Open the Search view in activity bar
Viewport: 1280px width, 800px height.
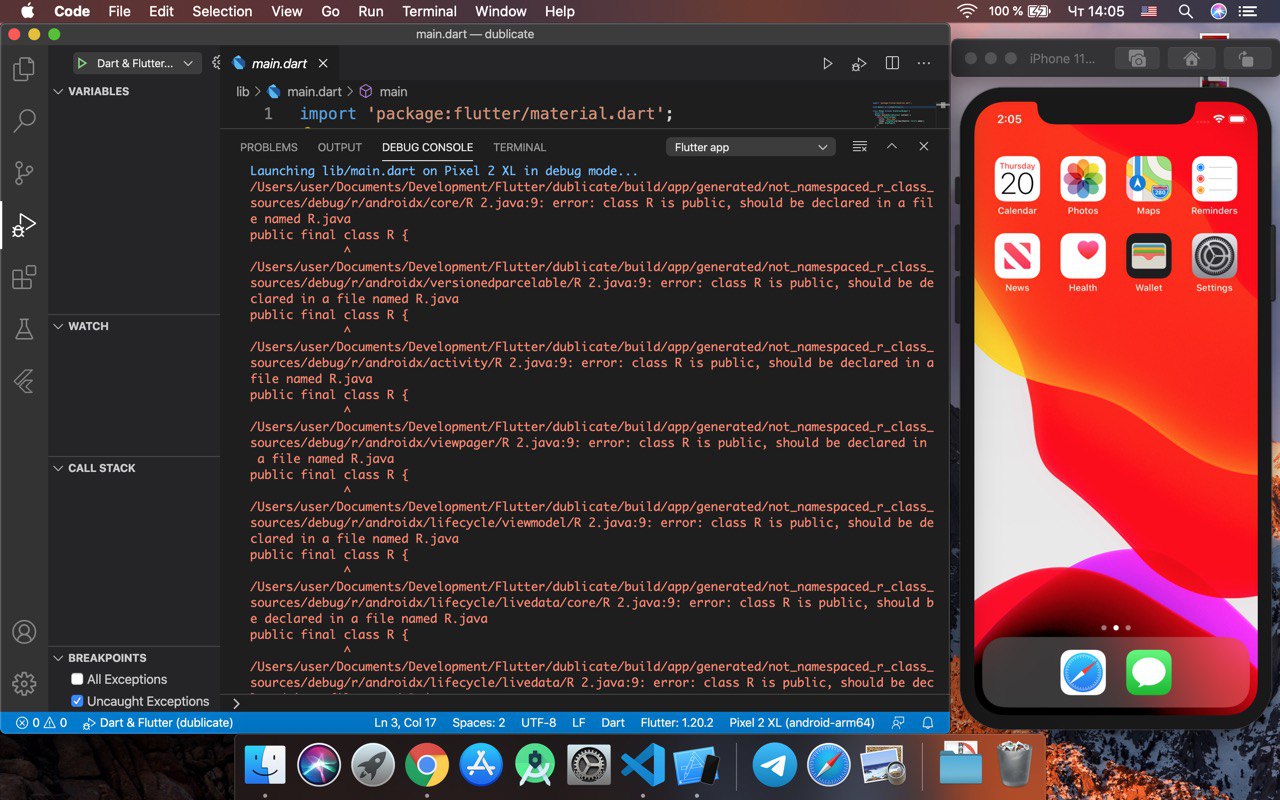(24, 121)
